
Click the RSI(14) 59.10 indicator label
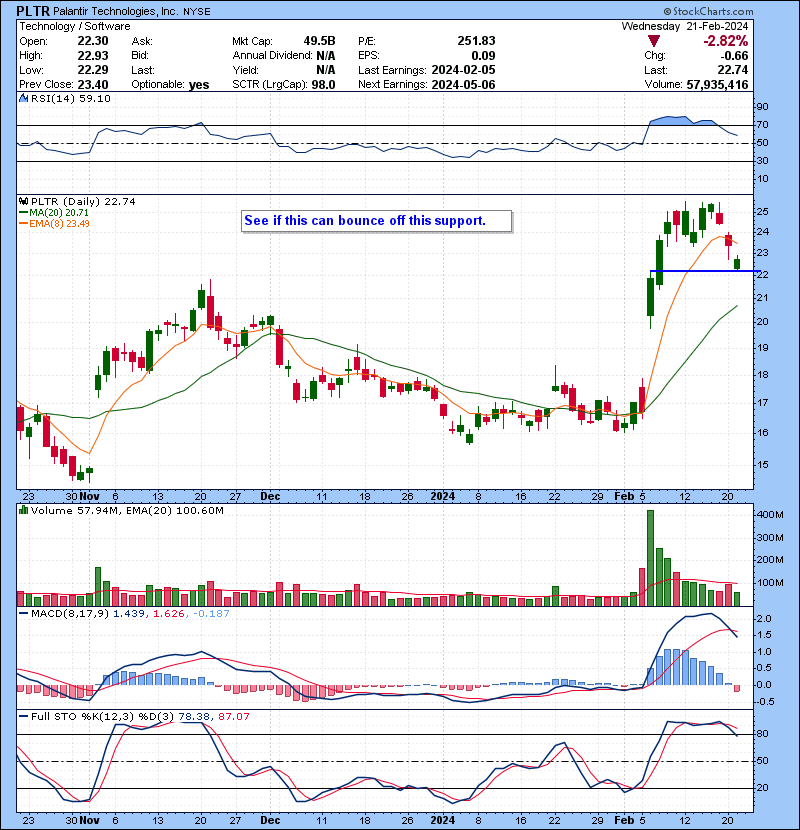click(x=70, y=98)
